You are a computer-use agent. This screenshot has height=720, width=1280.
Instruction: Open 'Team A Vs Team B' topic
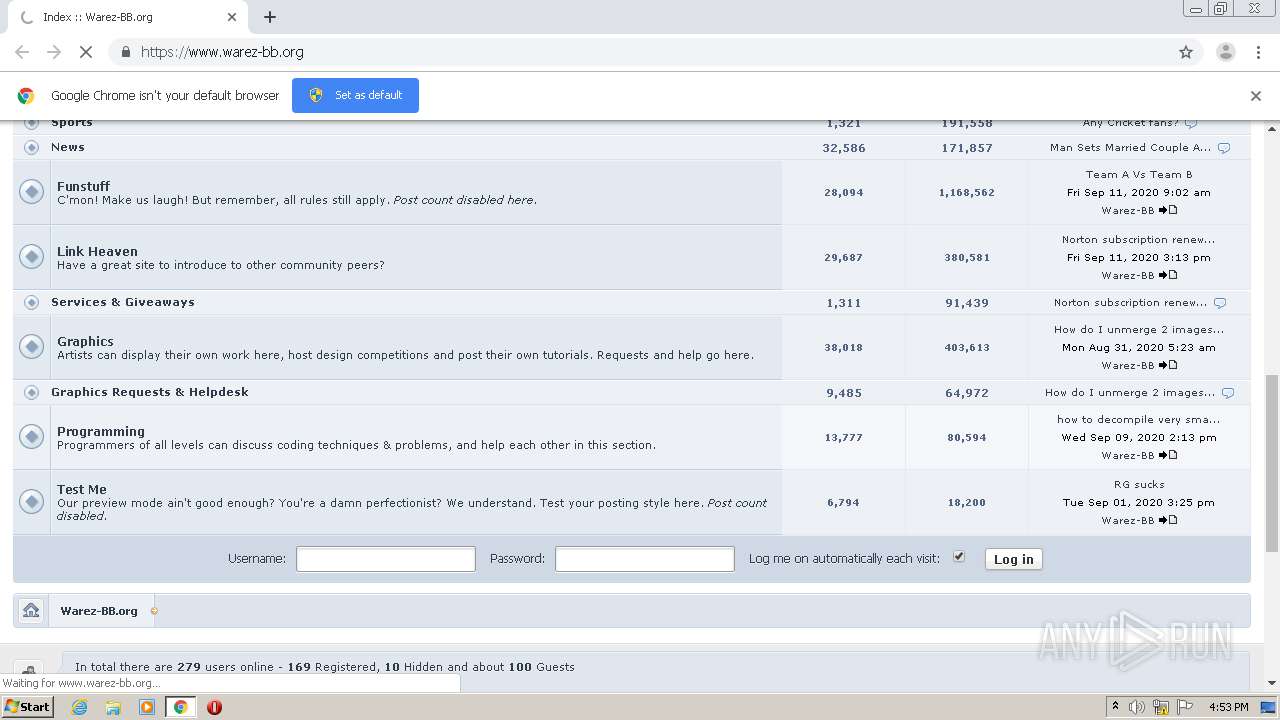(x=1139, y=174)
